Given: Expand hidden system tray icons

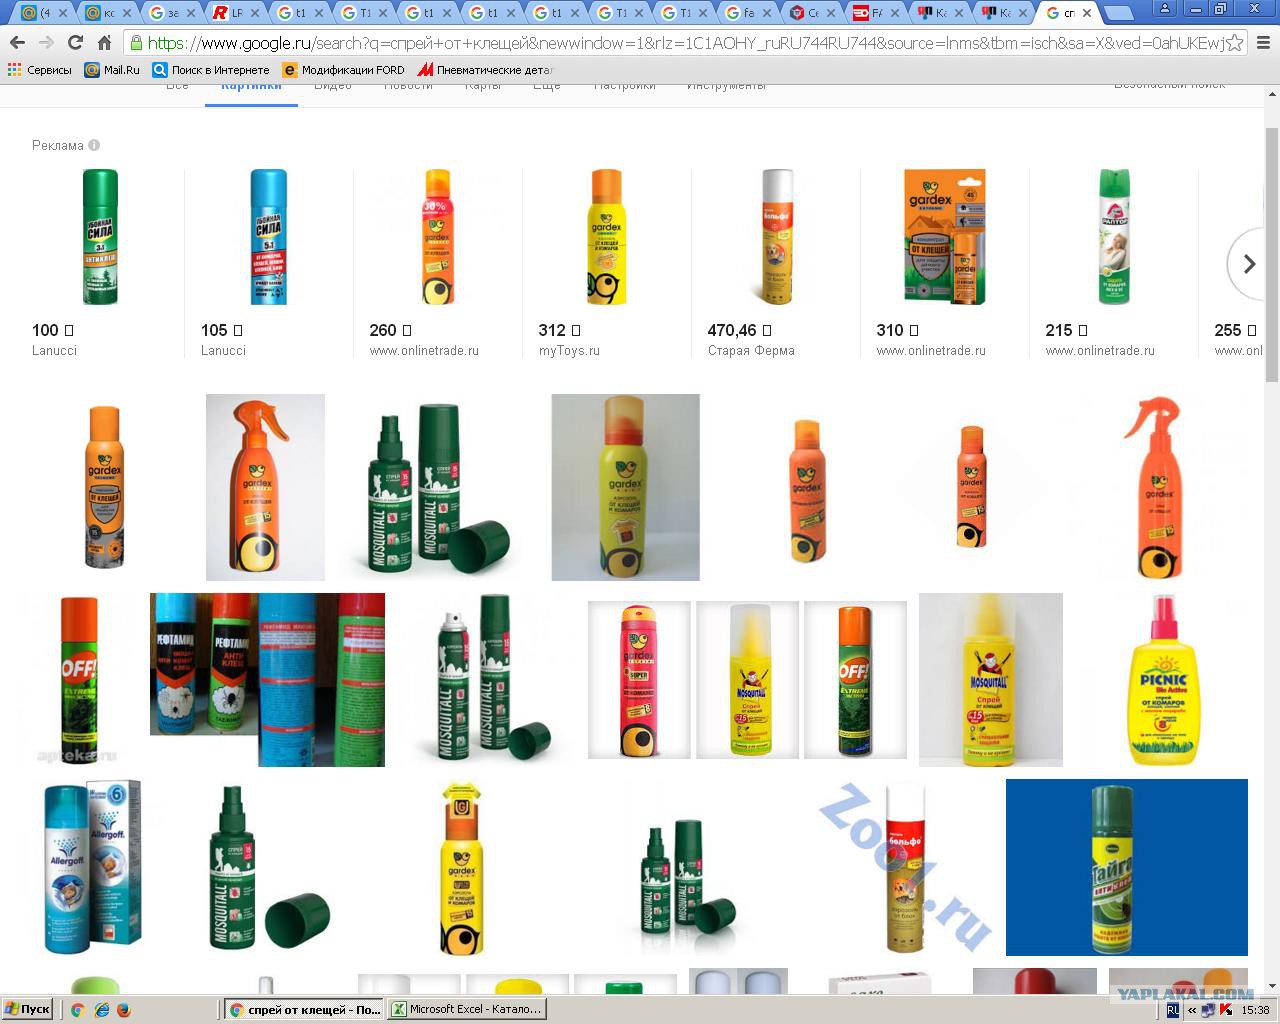Looking at the screenshot, I should (1191, 1010).
